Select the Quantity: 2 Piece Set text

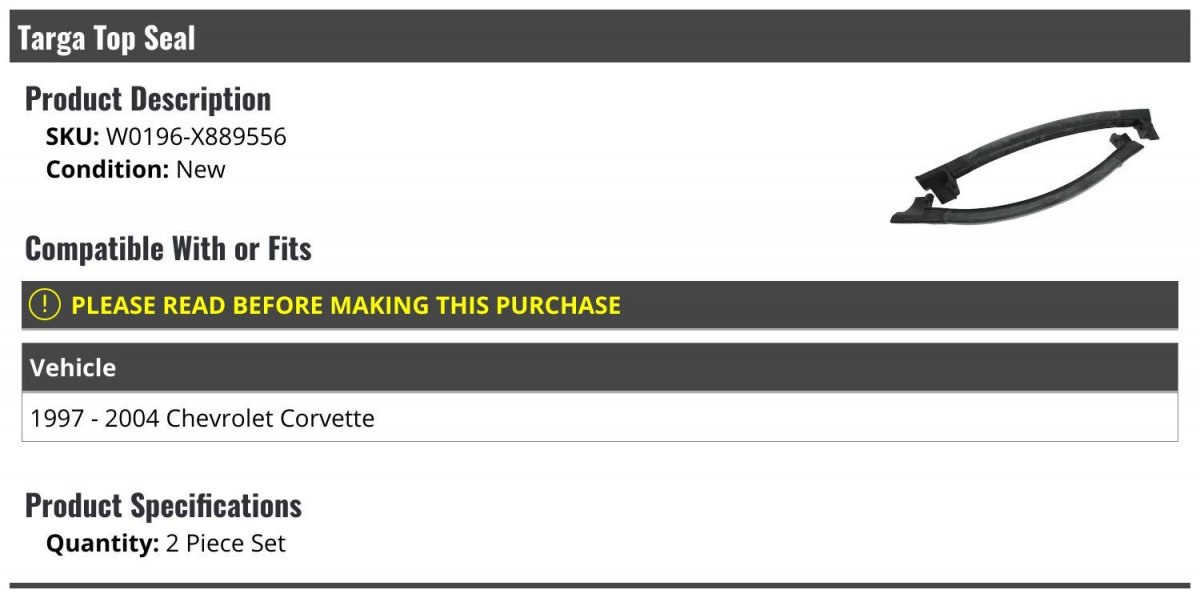tap(166, 544)
